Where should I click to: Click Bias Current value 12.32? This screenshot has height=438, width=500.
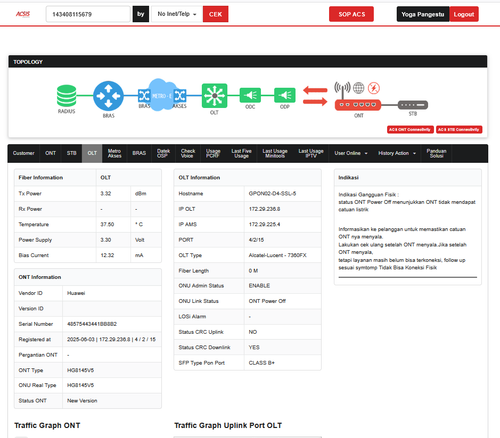[107, 255]
